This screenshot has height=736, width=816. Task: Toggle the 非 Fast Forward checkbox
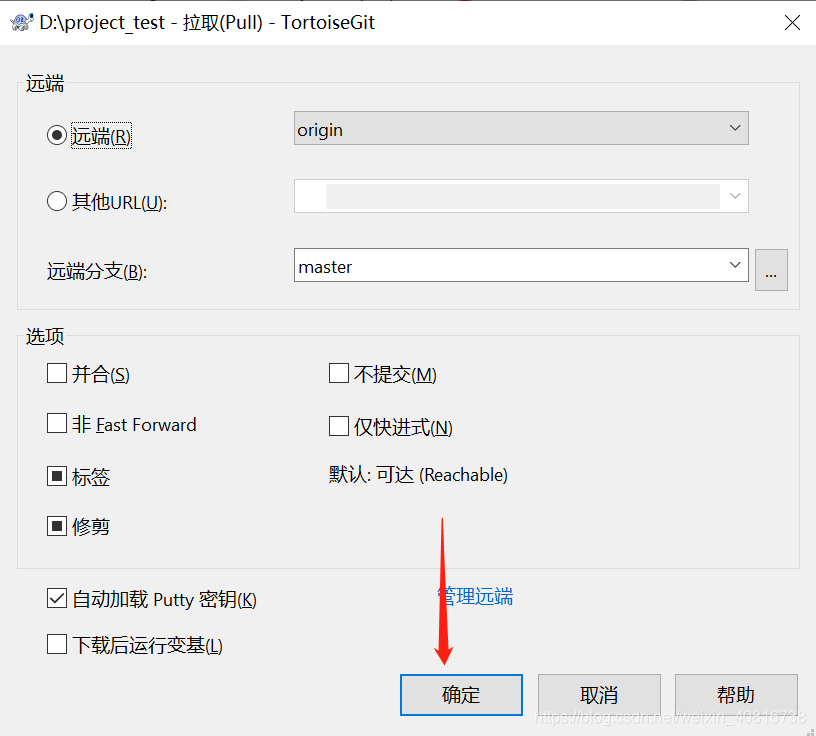tap(57, 423)
